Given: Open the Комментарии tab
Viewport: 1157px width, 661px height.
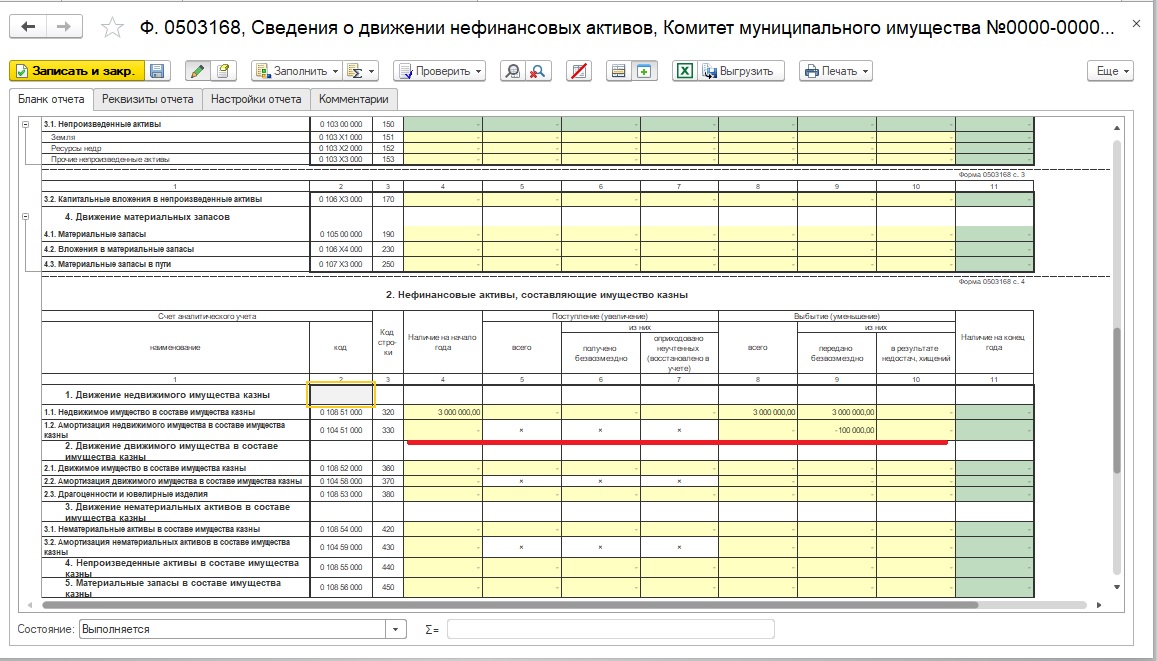Looking at the screenshot, I should pyautogui.click(x=354, y=99).
